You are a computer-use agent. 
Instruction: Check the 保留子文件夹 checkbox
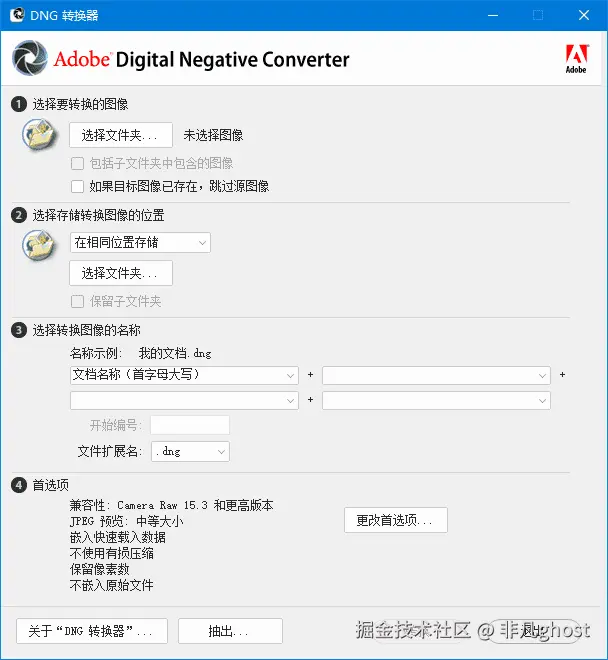point(77,301)
